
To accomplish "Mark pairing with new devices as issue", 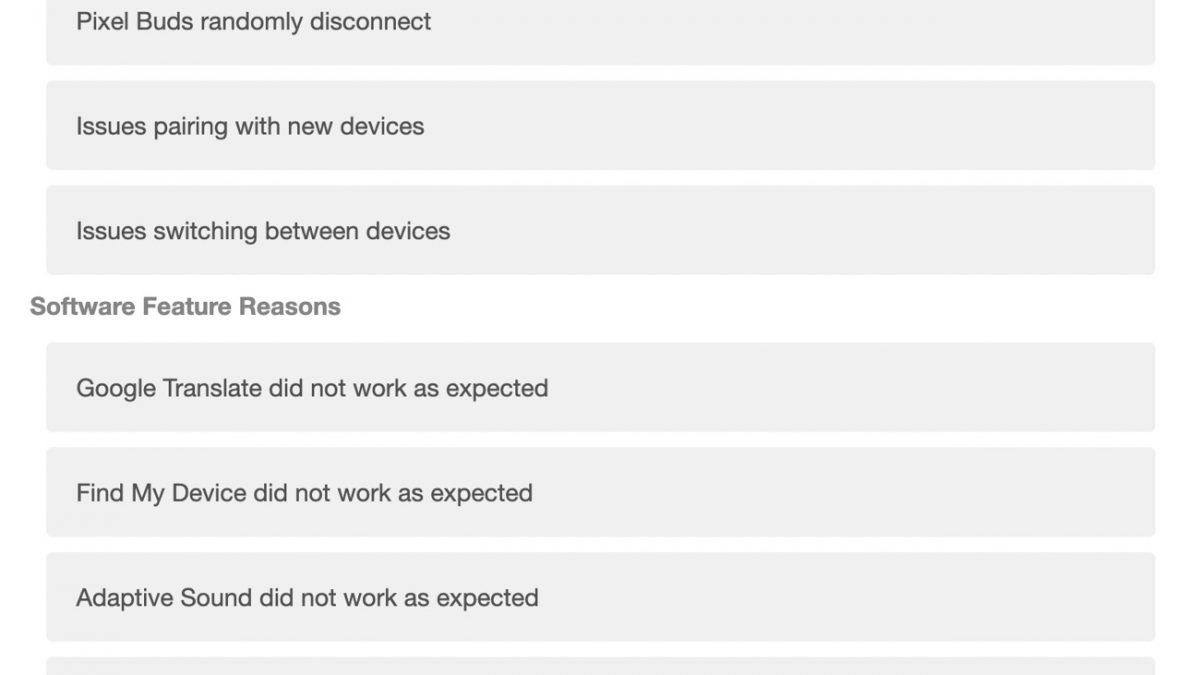I will pos(600,126).
